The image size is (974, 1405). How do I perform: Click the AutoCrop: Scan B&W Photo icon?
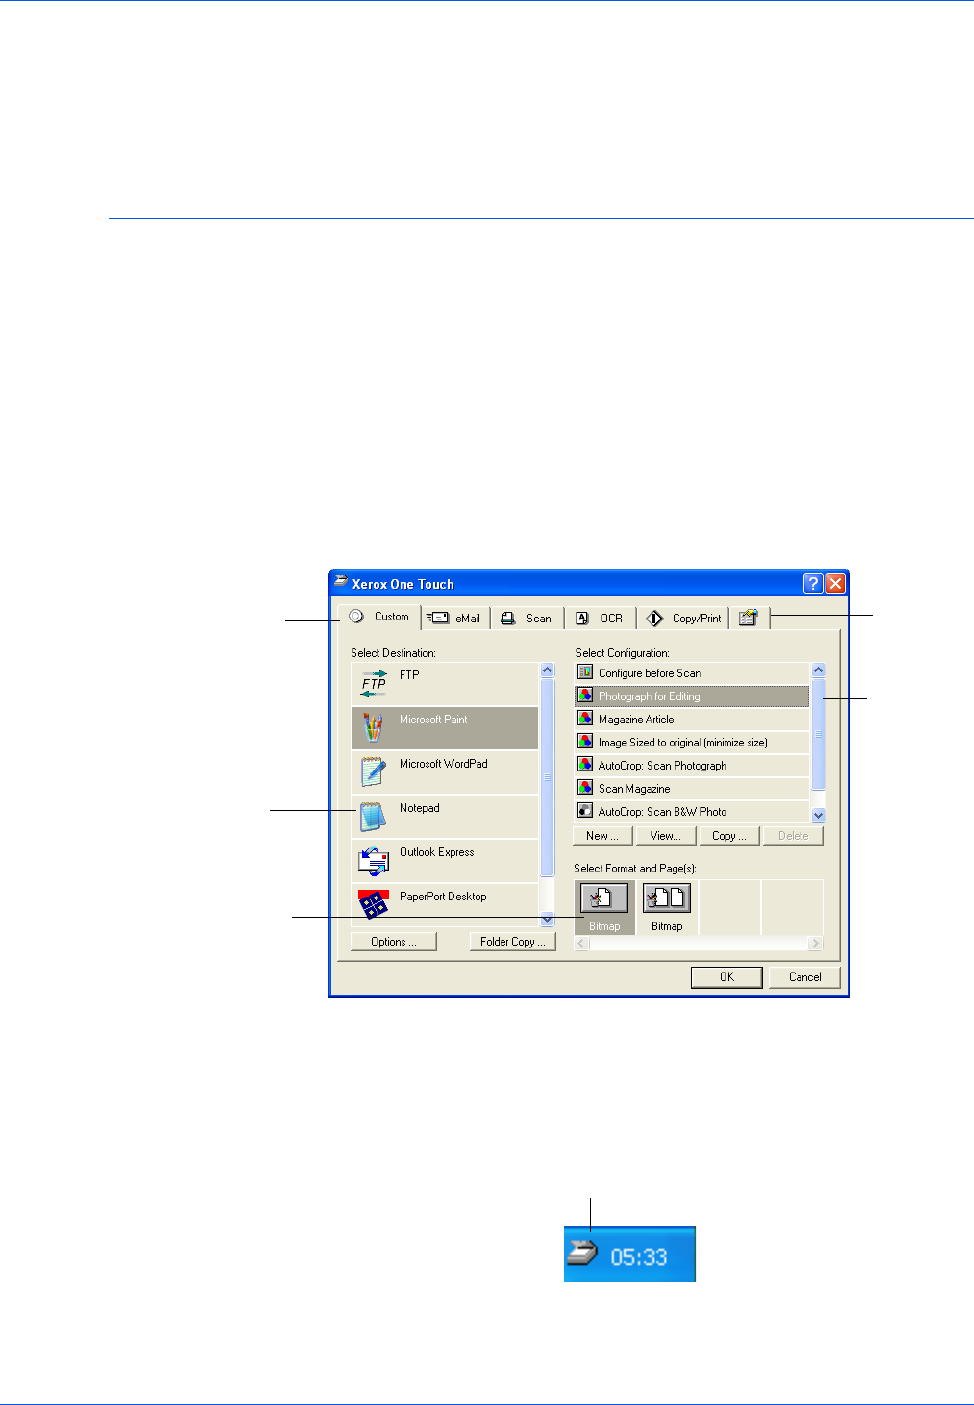coord(585,810)
